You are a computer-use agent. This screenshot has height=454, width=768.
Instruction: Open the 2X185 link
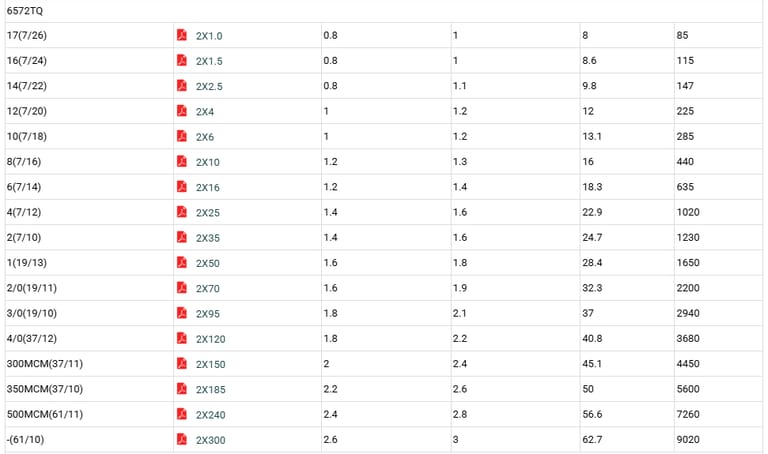click(x=210, y=389)
